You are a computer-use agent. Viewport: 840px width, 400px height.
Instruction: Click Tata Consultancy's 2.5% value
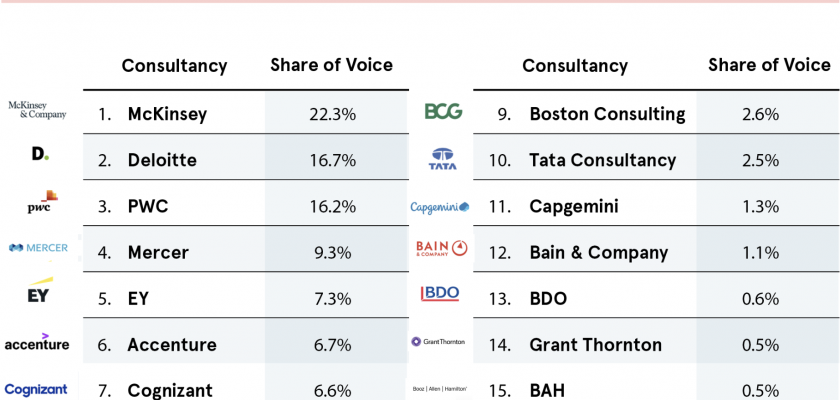coord(760,160)
